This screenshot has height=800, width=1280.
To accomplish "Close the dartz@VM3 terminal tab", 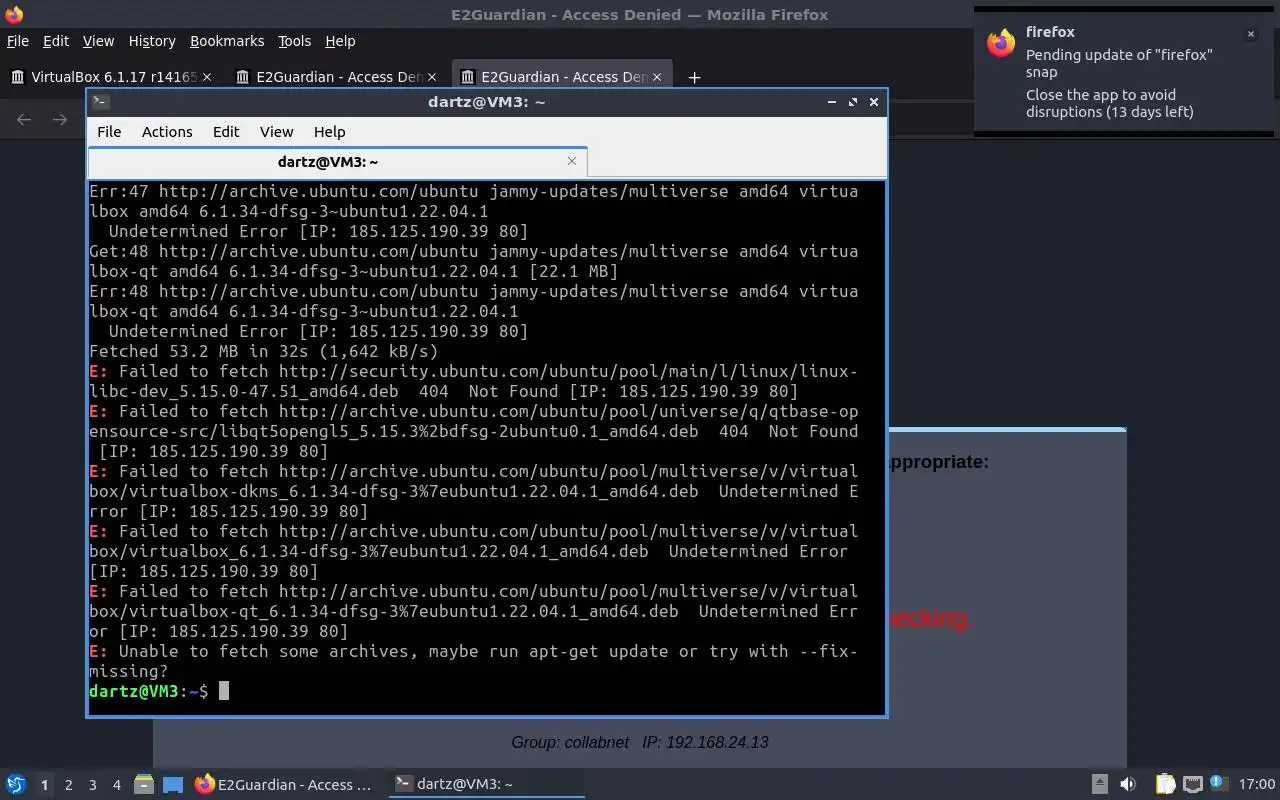I will click(x=572, y=161).
